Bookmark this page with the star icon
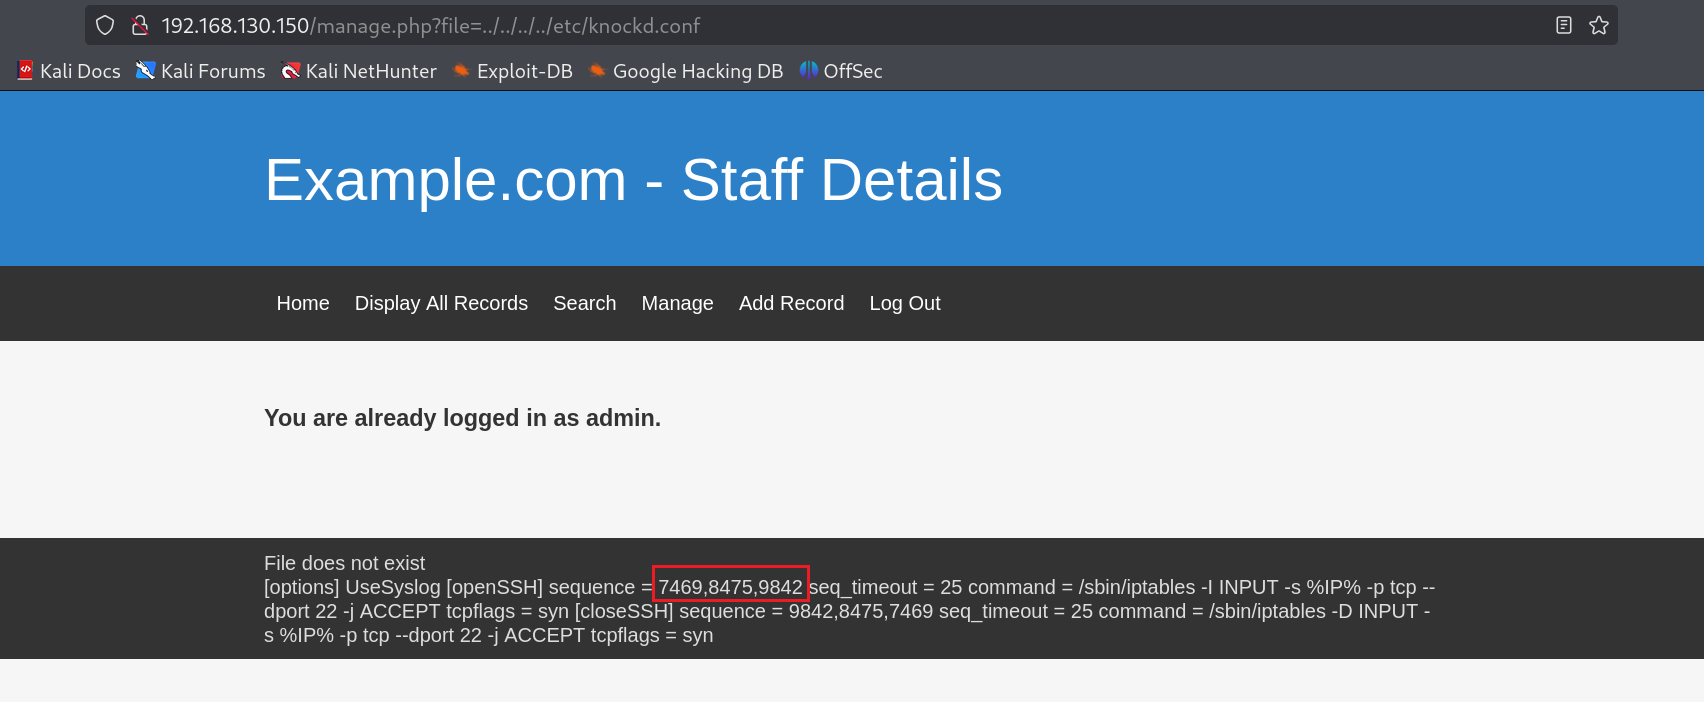The image size is (1704, 702). click(1598, 25)
